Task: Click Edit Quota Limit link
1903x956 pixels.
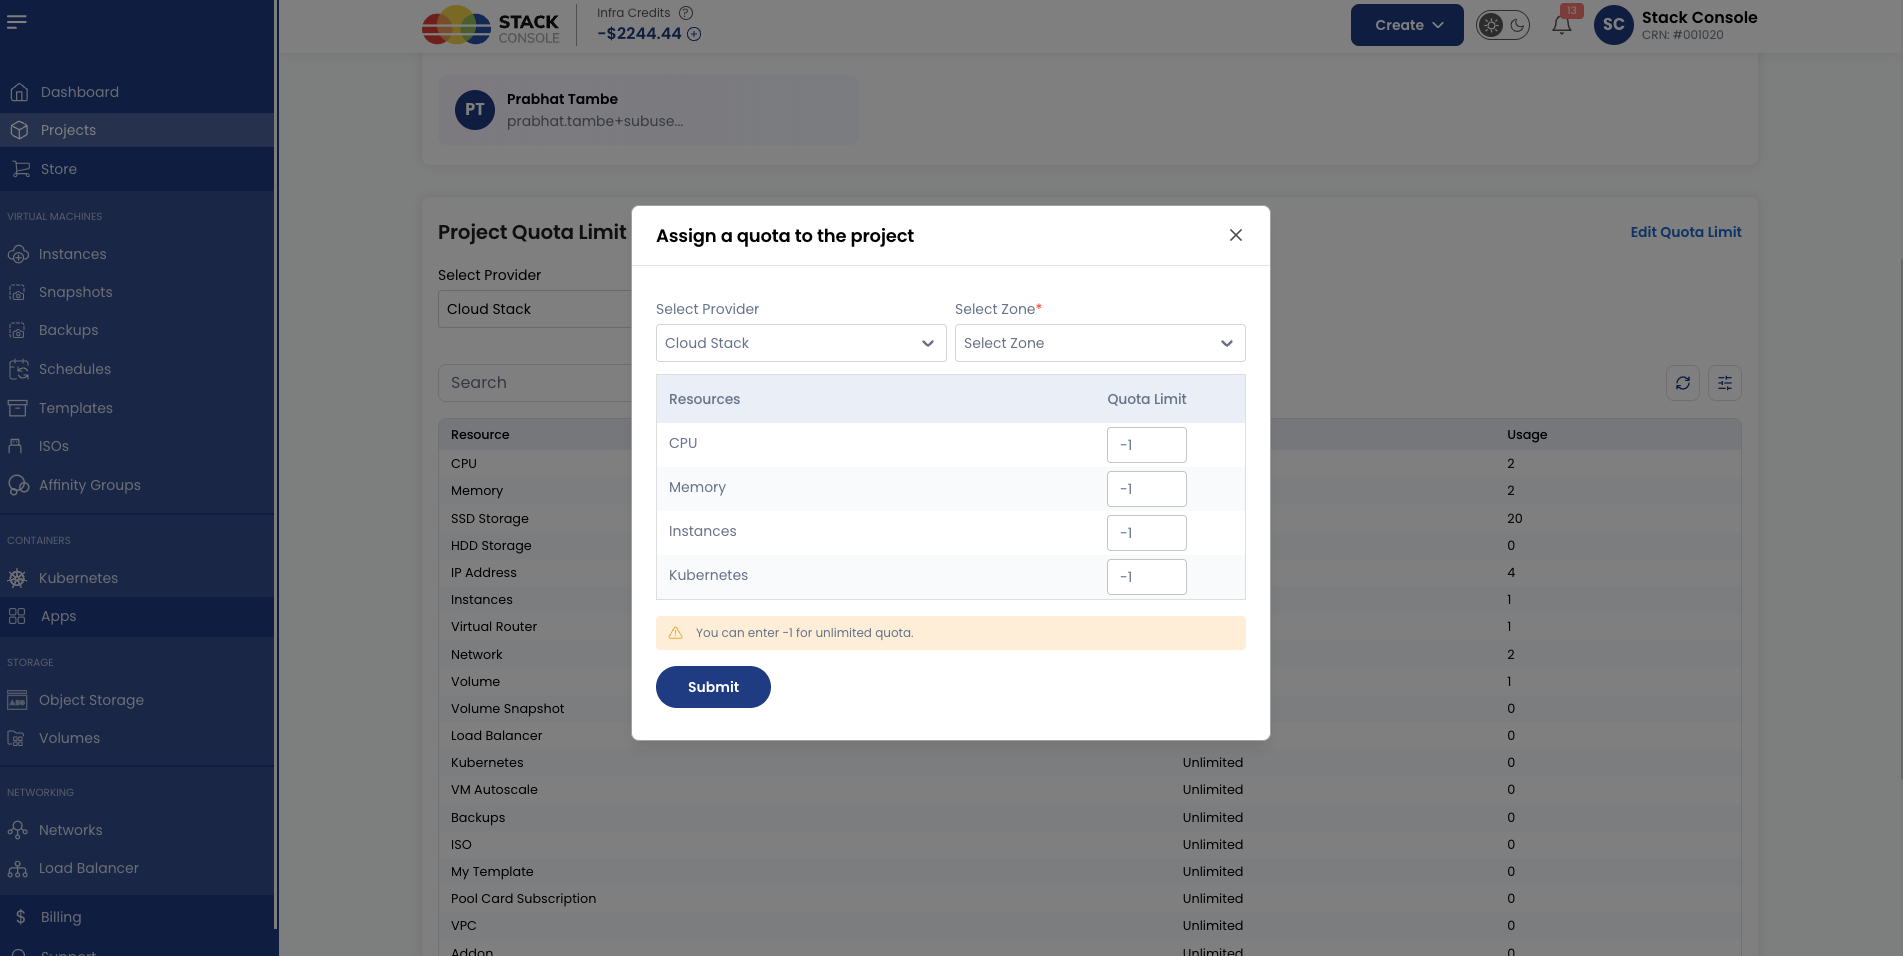Action: 1686,232
